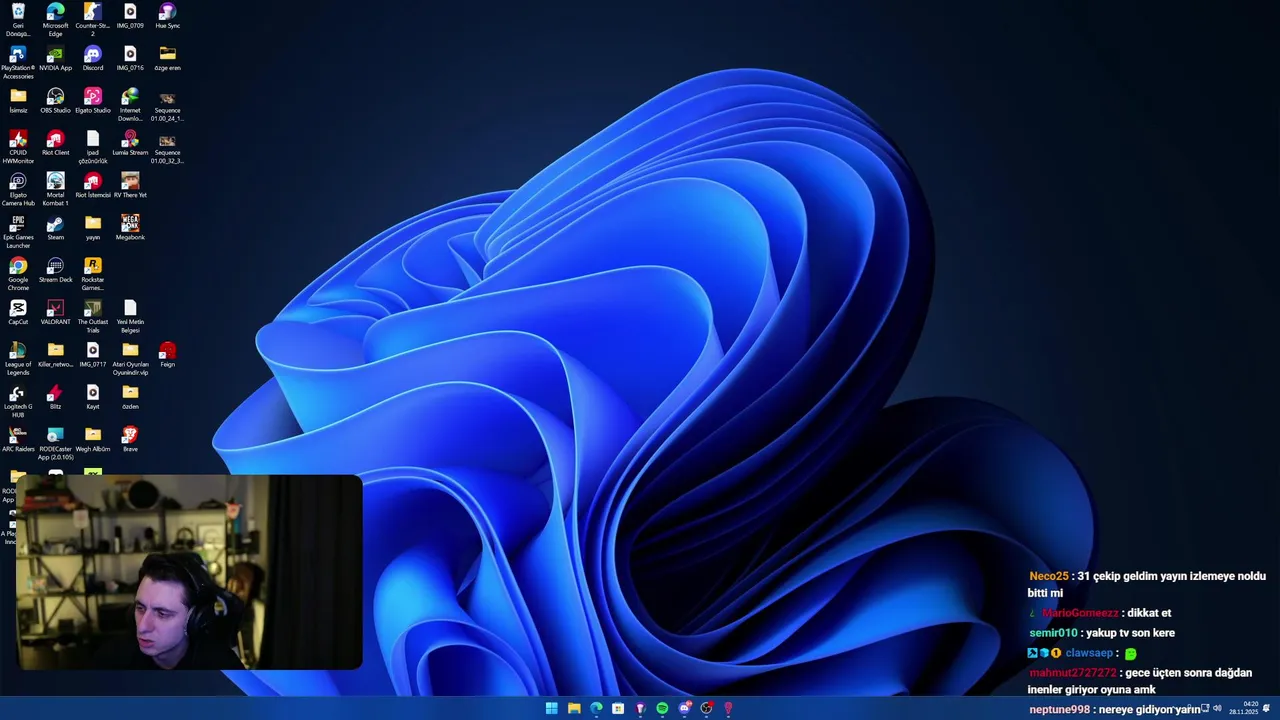Open the volume control in system tray
Screen dimensions: 1280x720
[1217, 708]
